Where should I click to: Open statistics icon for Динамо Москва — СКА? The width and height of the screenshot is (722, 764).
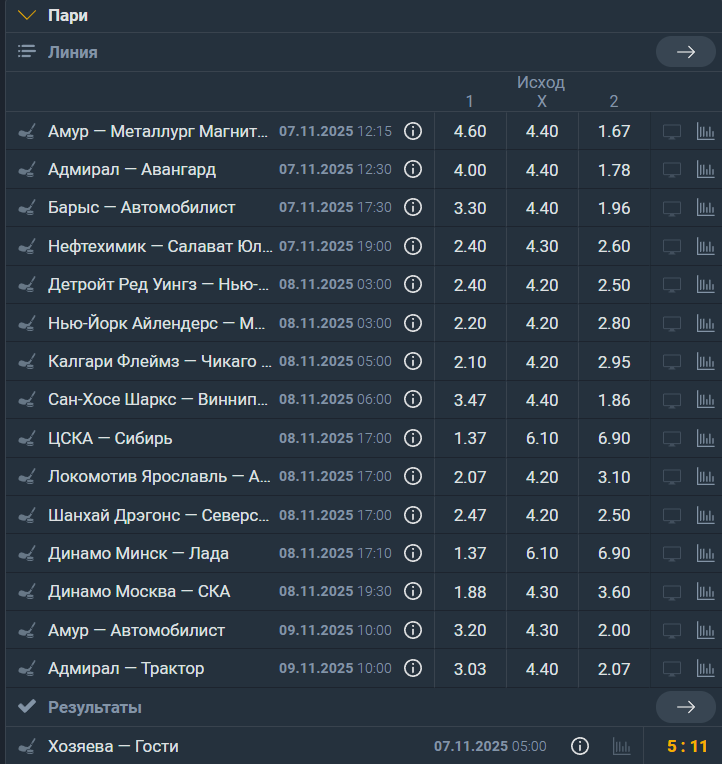706,592
